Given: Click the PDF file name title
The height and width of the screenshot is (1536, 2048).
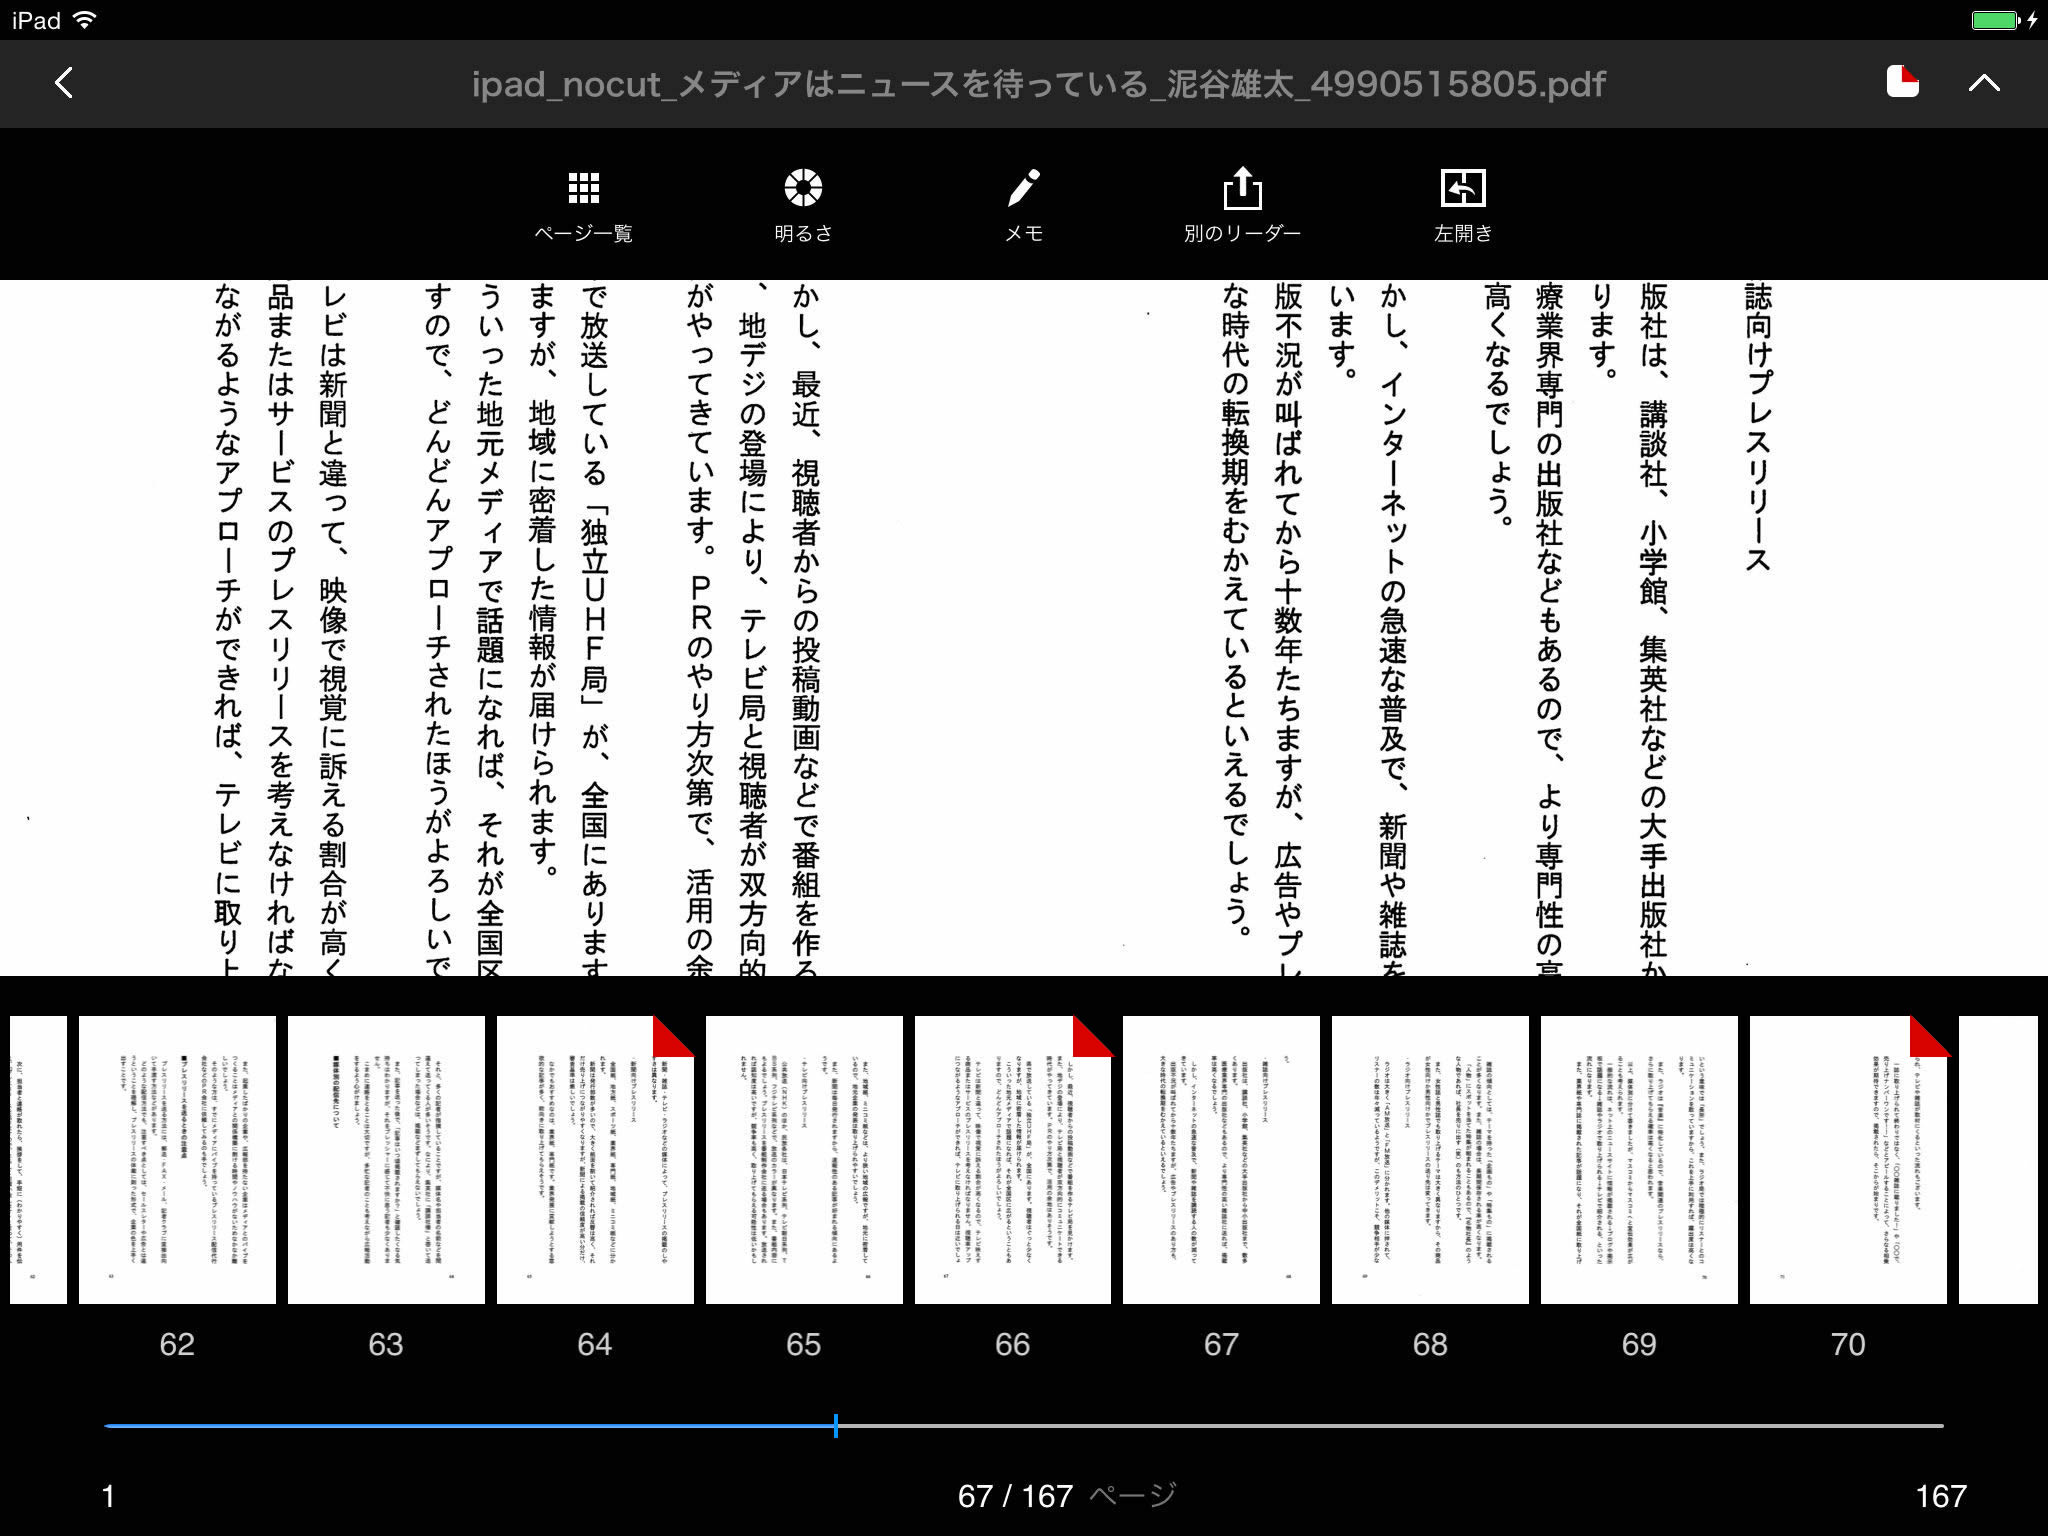Looking at the screenshot, I should tap(1038, 84).
